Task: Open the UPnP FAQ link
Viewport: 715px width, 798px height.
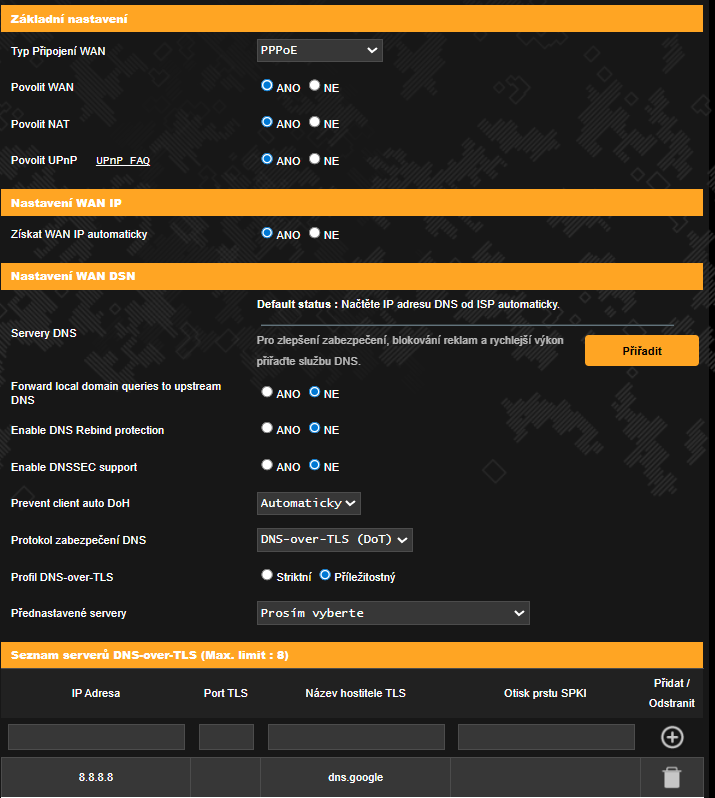Action: pyautogui.click(x=123, y=160)
